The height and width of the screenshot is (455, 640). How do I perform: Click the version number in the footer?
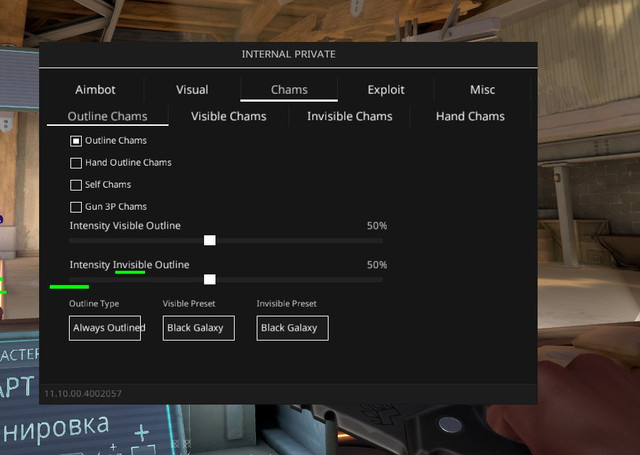click(82, 394)
